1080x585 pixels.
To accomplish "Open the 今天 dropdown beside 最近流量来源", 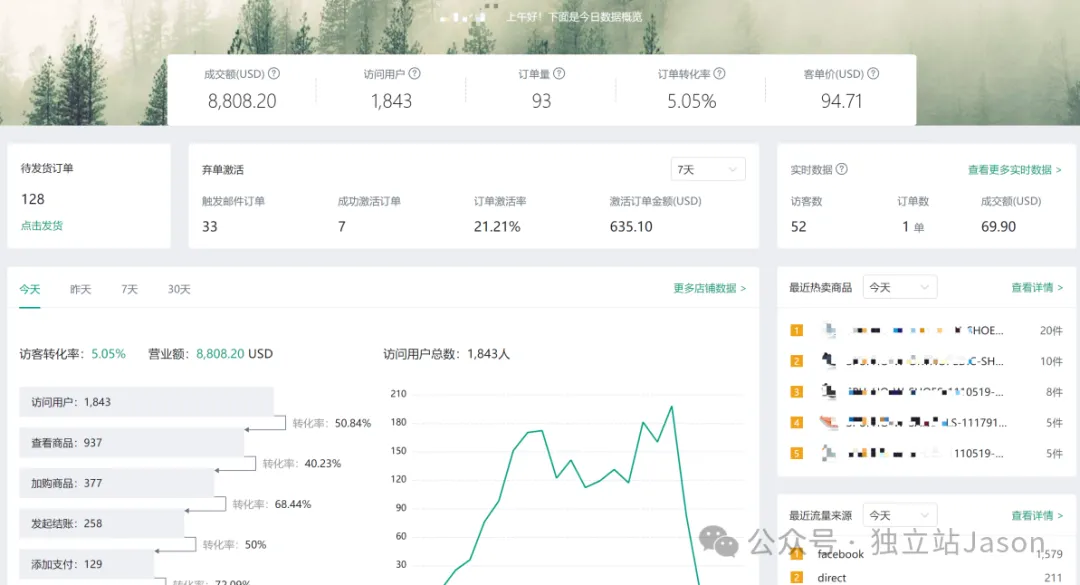I will tap(899, 515).
